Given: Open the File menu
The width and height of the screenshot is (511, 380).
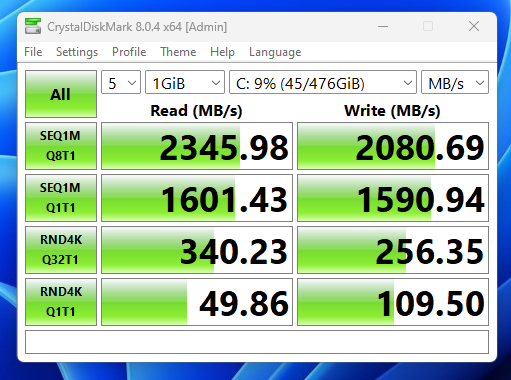Looking at the screenshot, I should [x=33, y=52].
